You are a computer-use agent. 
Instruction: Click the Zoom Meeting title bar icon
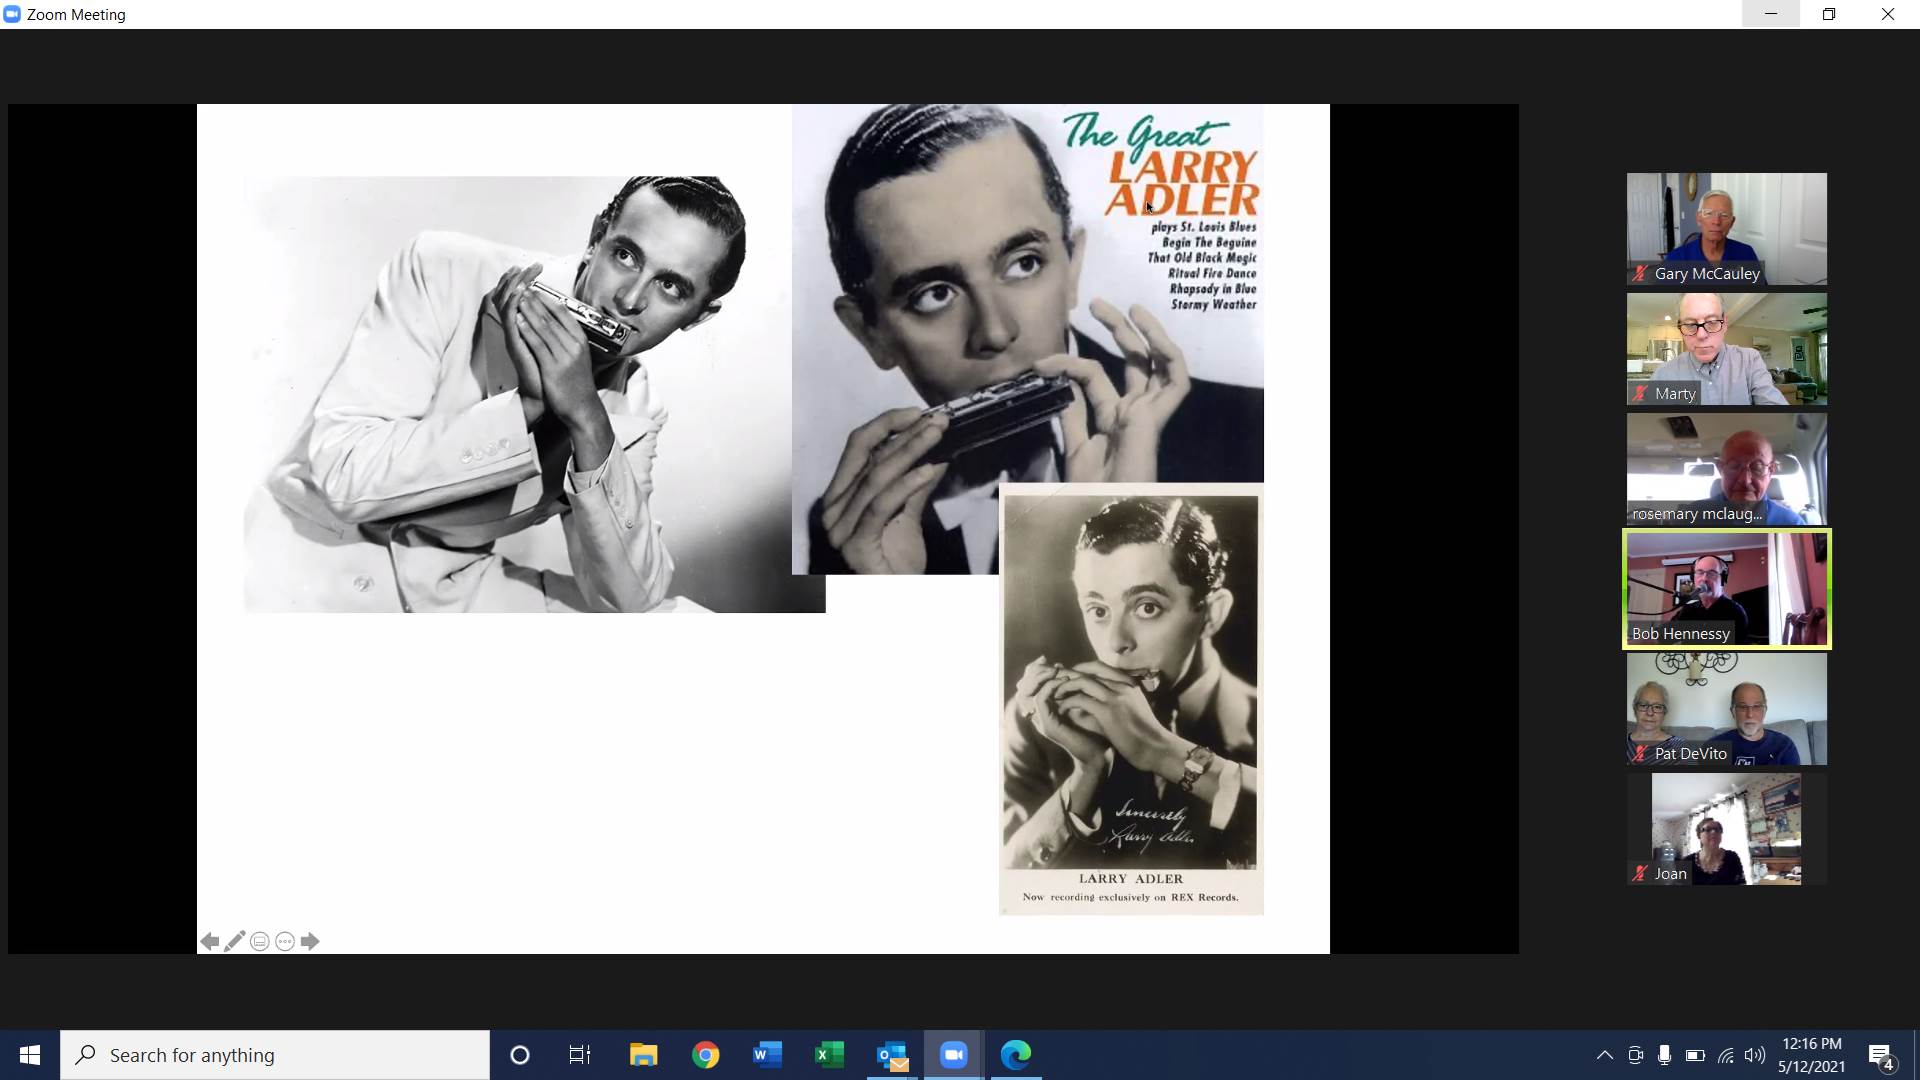[x=12, y=14]
